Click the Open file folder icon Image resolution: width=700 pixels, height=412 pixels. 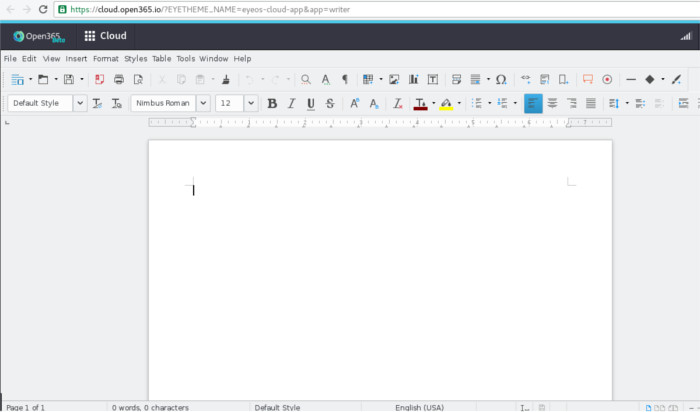(x=43, y=79)
